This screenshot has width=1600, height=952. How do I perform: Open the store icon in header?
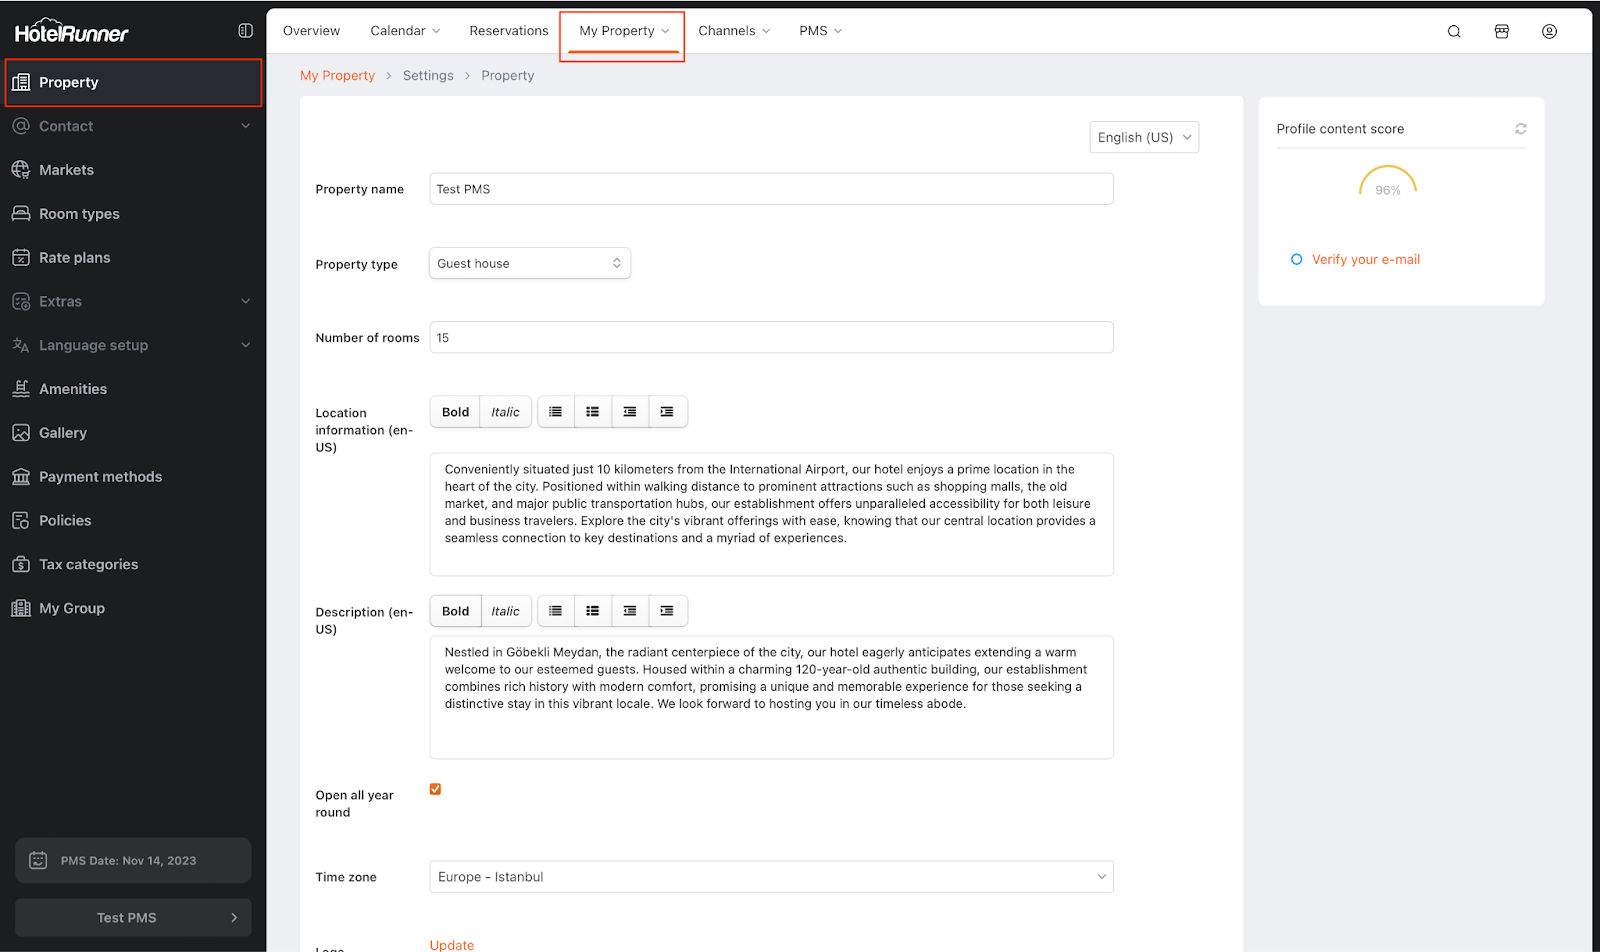1501,31
